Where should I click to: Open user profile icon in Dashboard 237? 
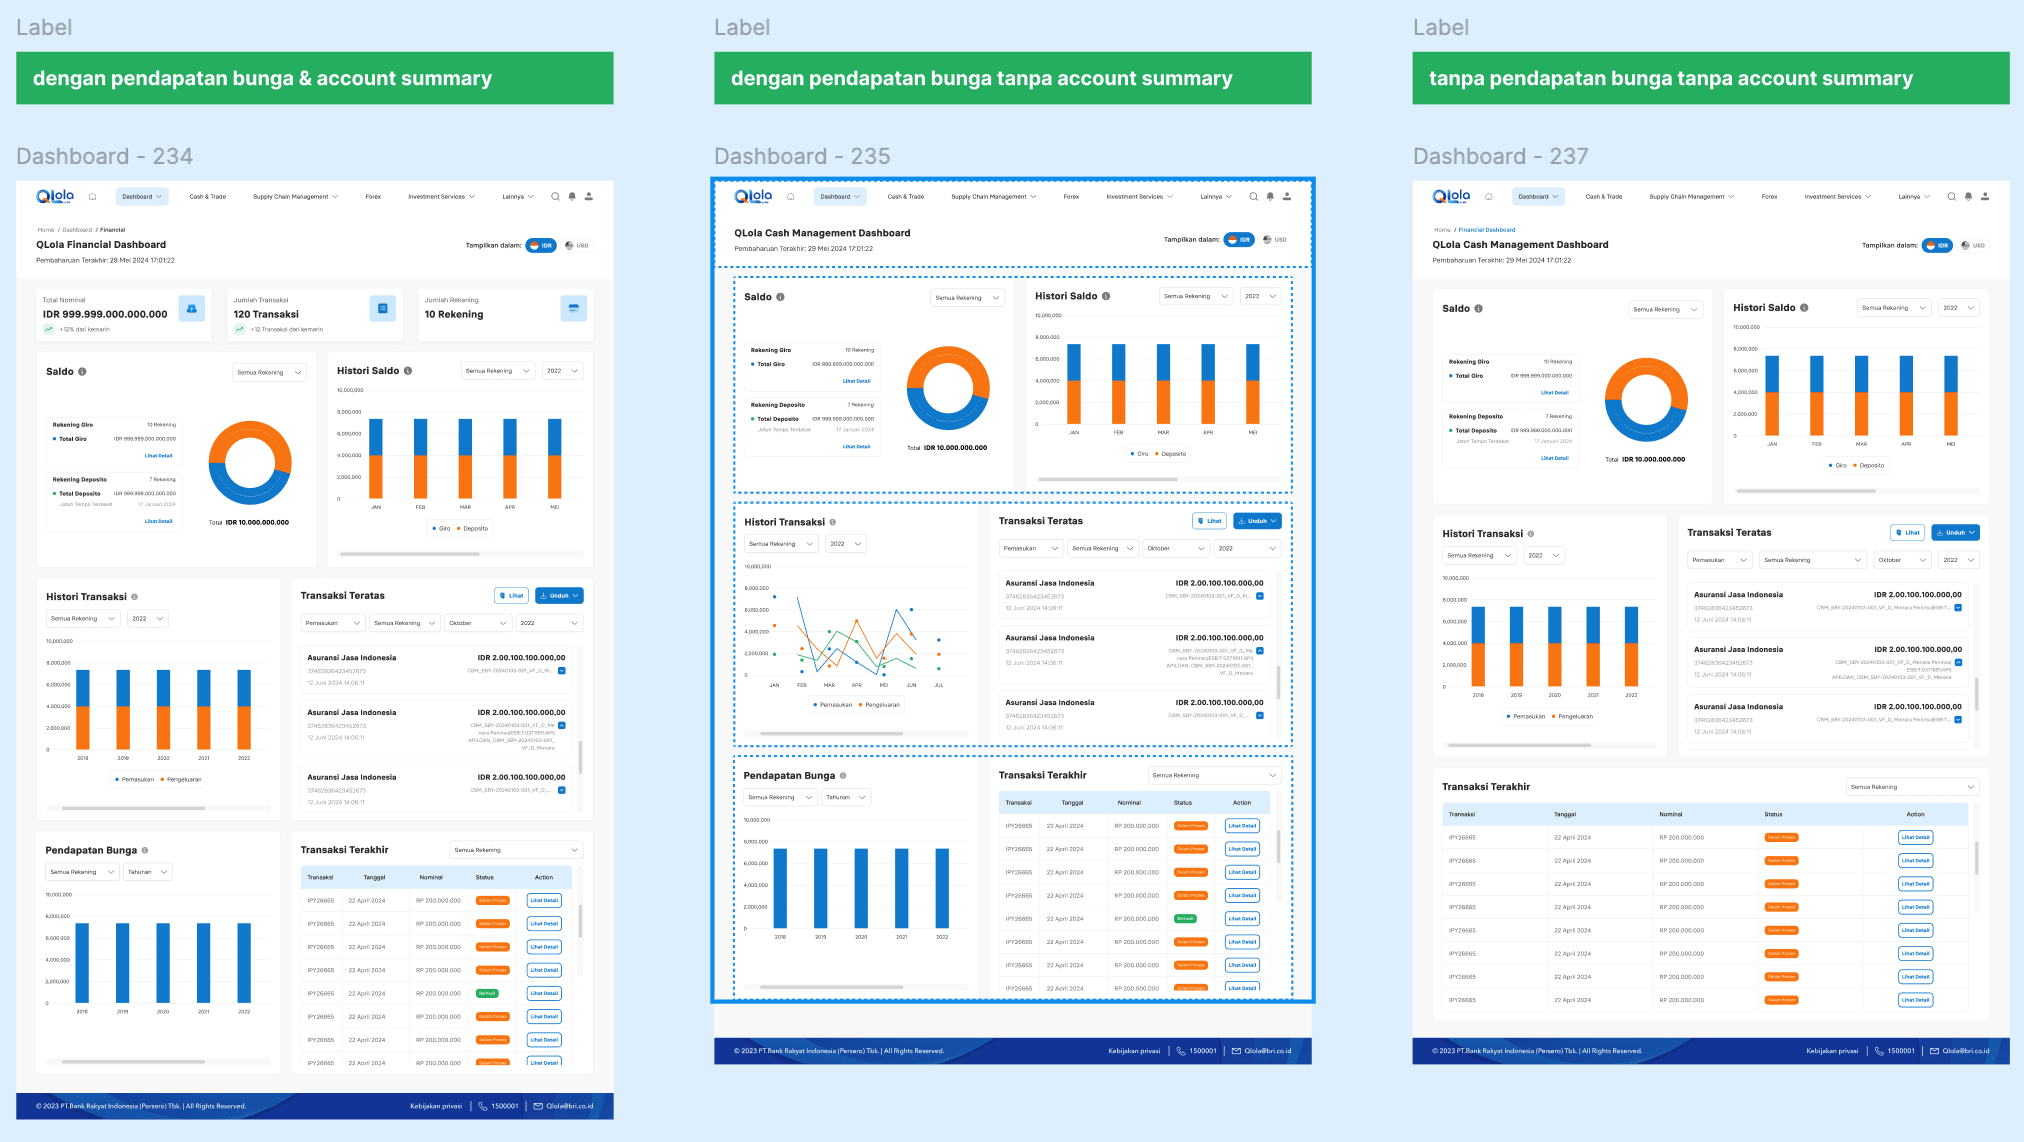pos(1985,197)
